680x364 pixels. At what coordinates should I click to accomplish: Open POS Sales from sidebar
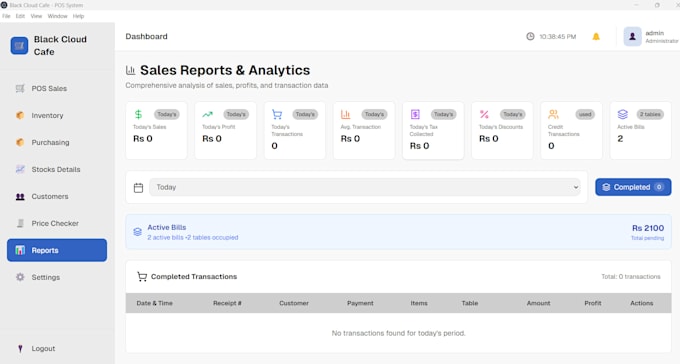click(x=57, y=89)
